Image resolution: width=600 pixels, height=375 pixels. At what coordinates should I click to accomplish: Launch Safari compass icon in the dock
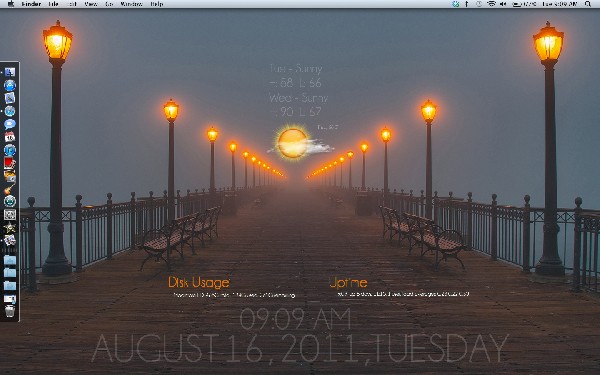click(x=10, y=111)
